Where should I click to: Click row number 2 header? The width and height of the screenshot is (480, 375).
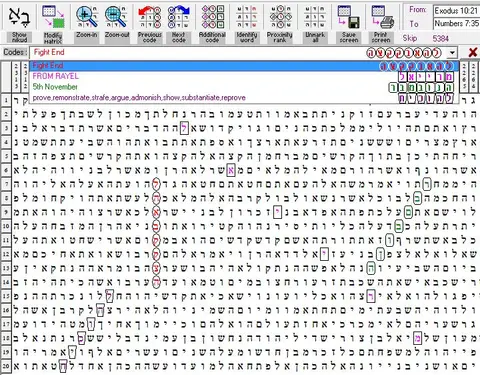(6, 114)
